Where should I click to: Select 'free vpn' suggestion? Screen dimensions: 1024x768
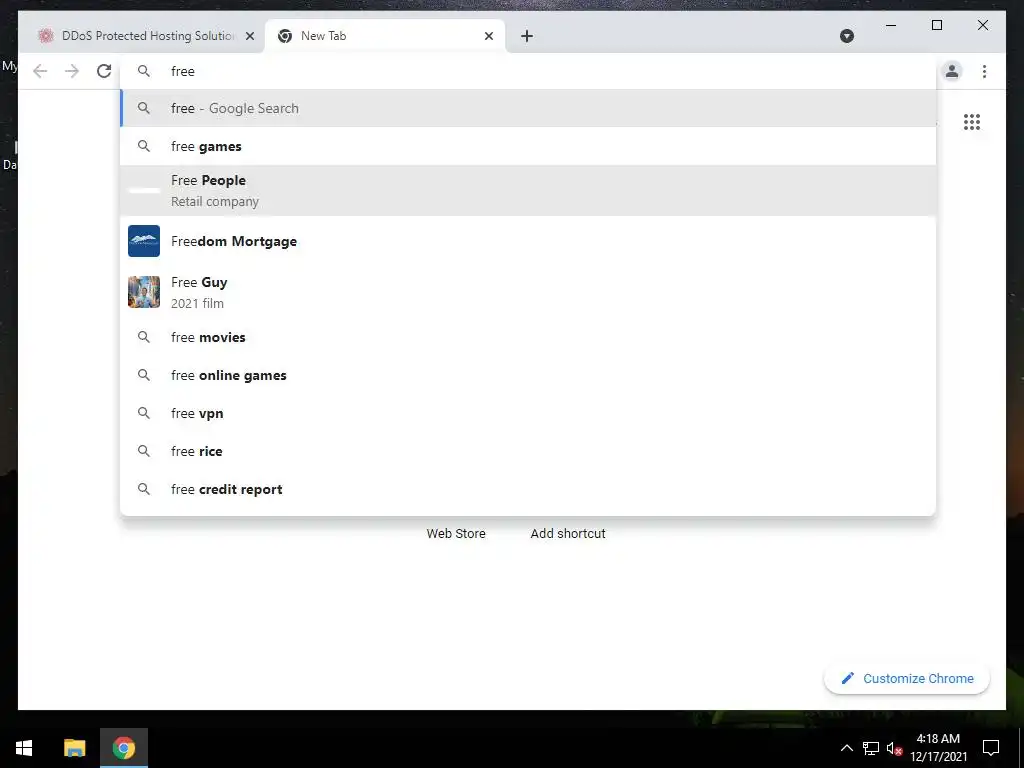tap(528, 413)
